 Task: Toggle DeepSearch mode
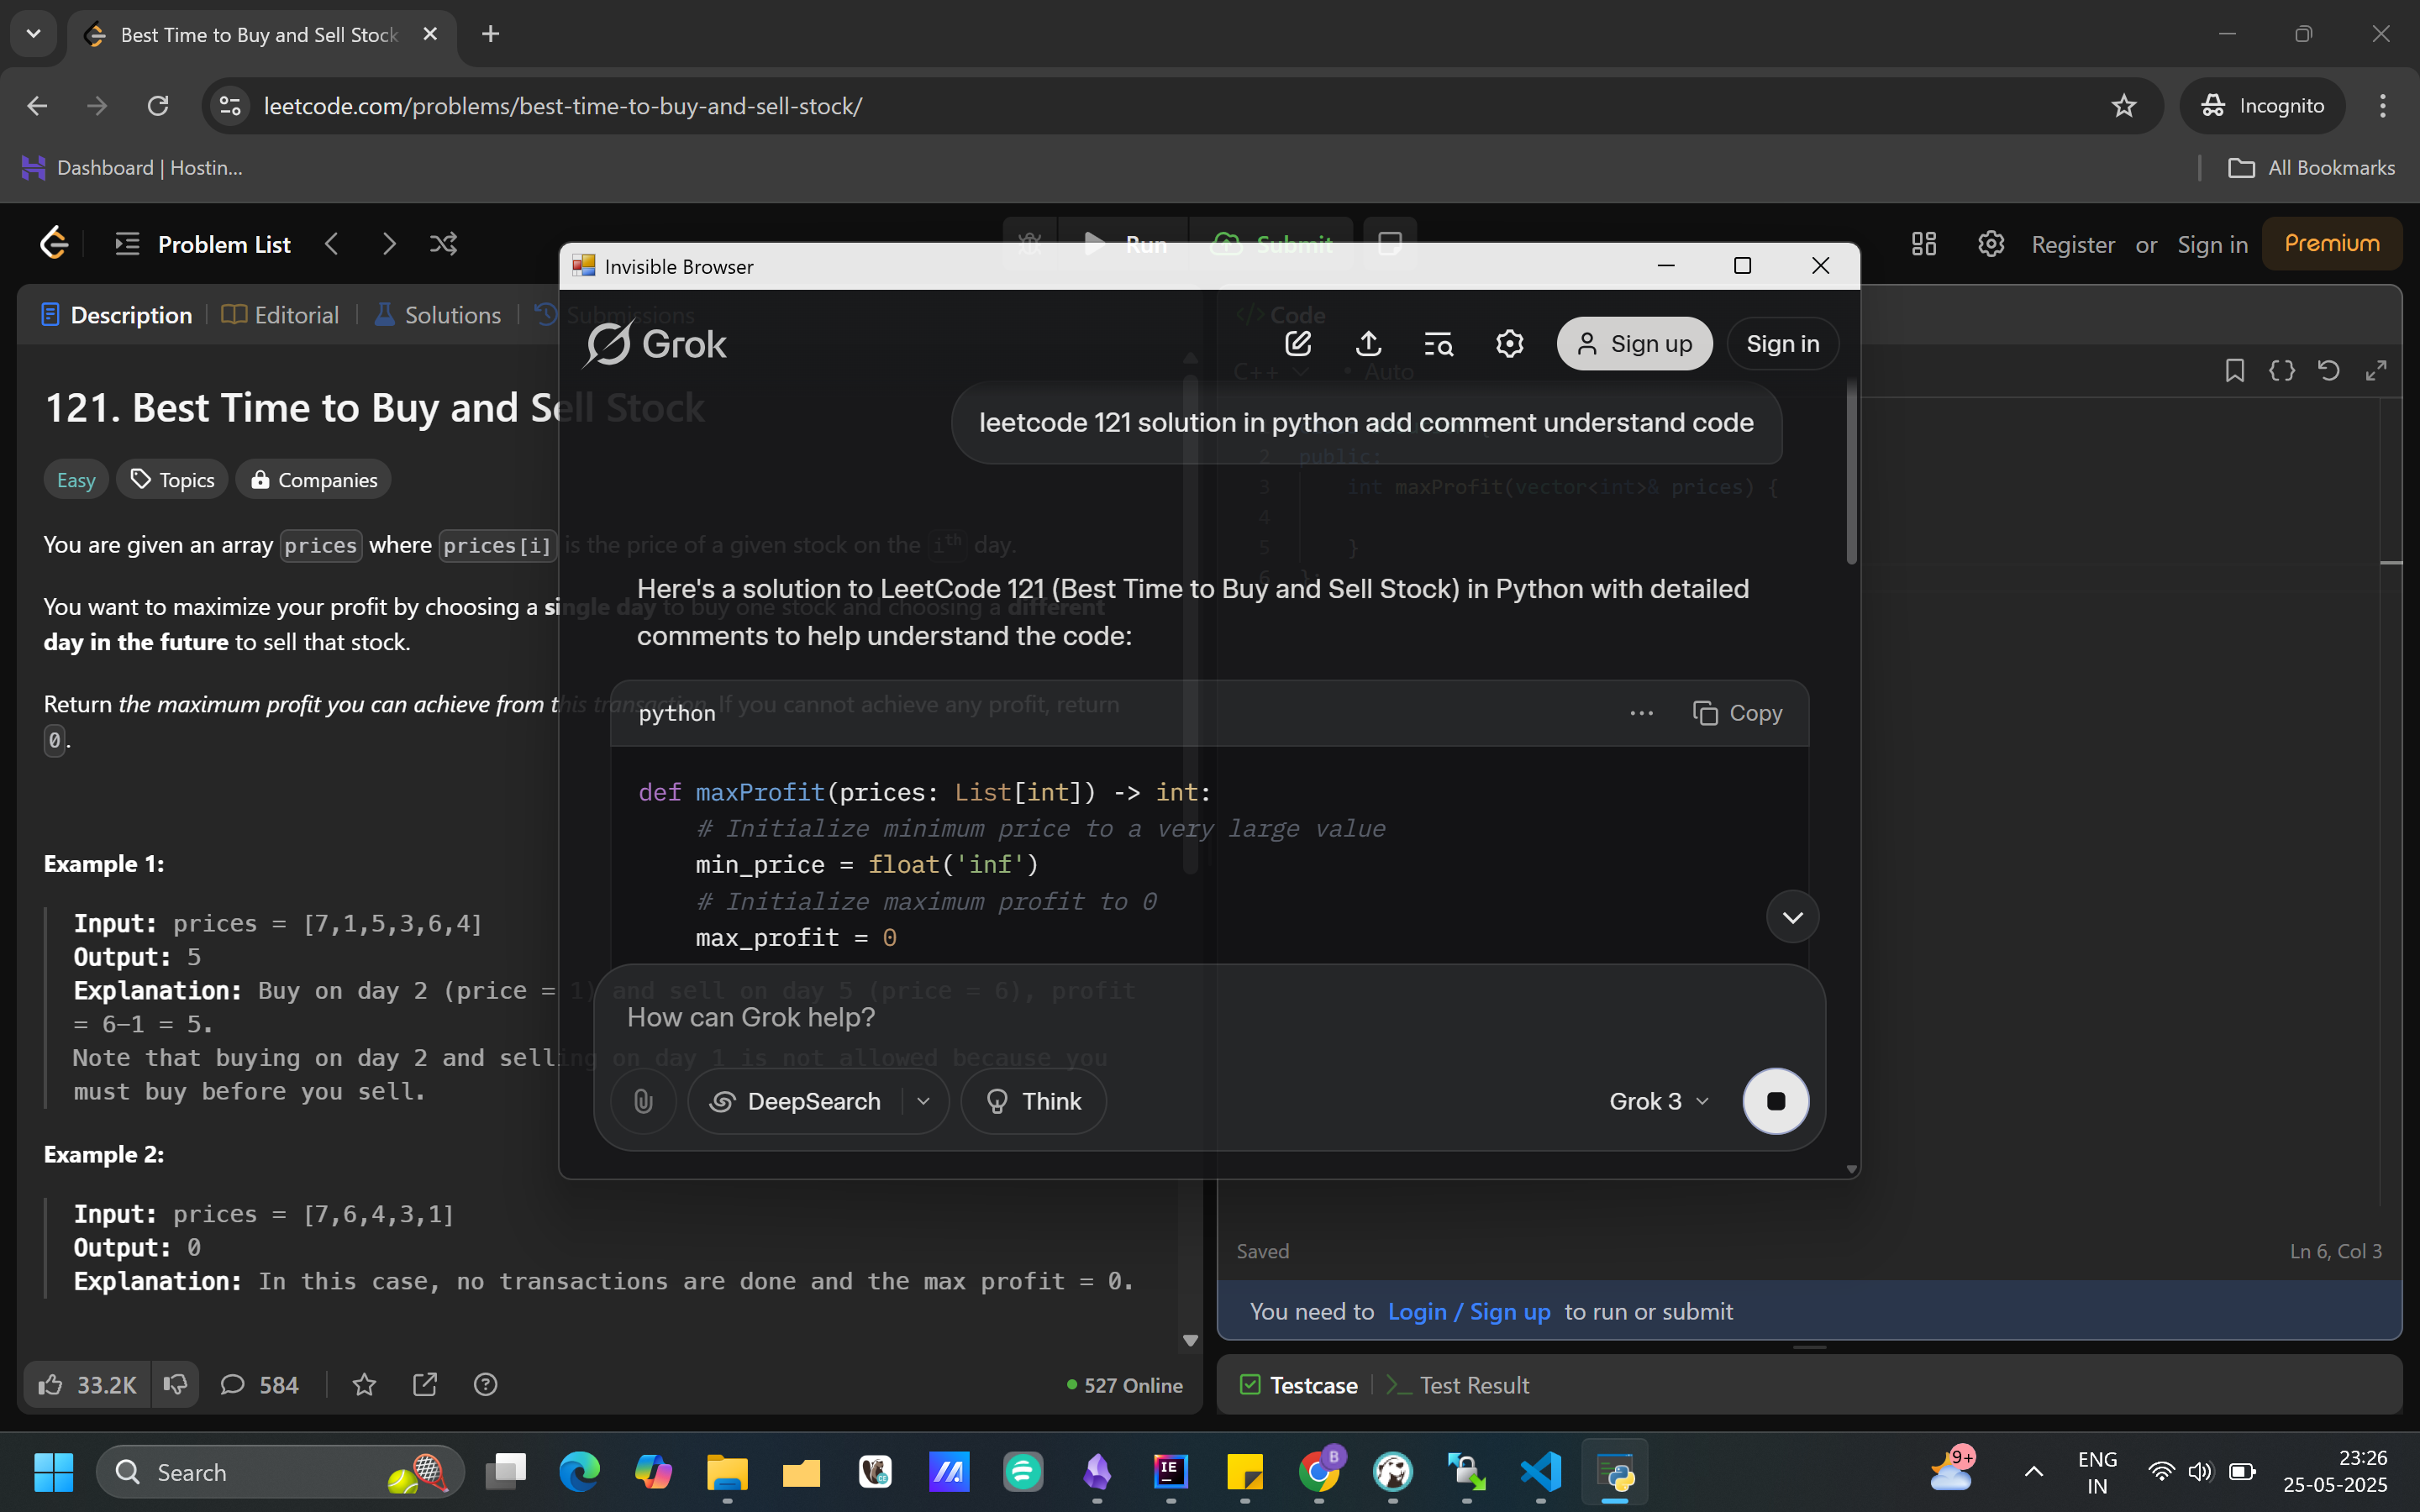[x=796, y=1101]
